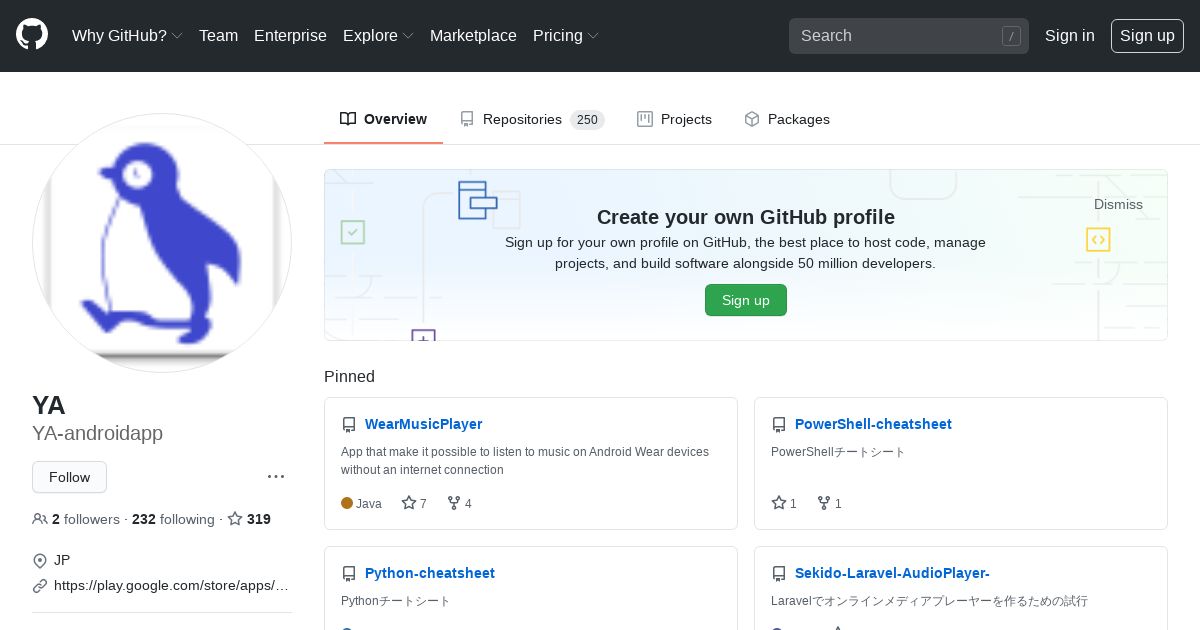
Task: Click the JP location pin icon
Action: pyautogui.click(x=40, y=560)
